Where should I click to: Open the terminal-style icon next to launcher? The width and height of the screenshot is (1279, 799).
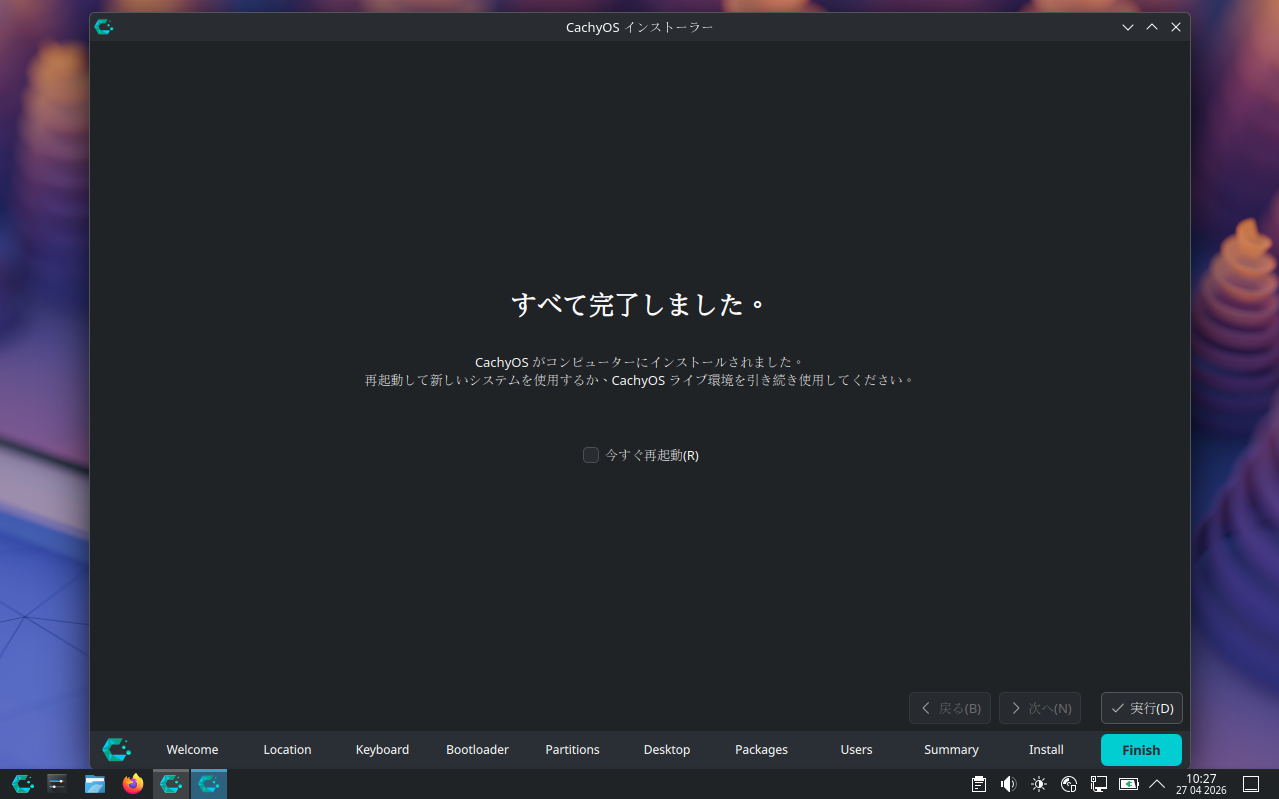57,784
